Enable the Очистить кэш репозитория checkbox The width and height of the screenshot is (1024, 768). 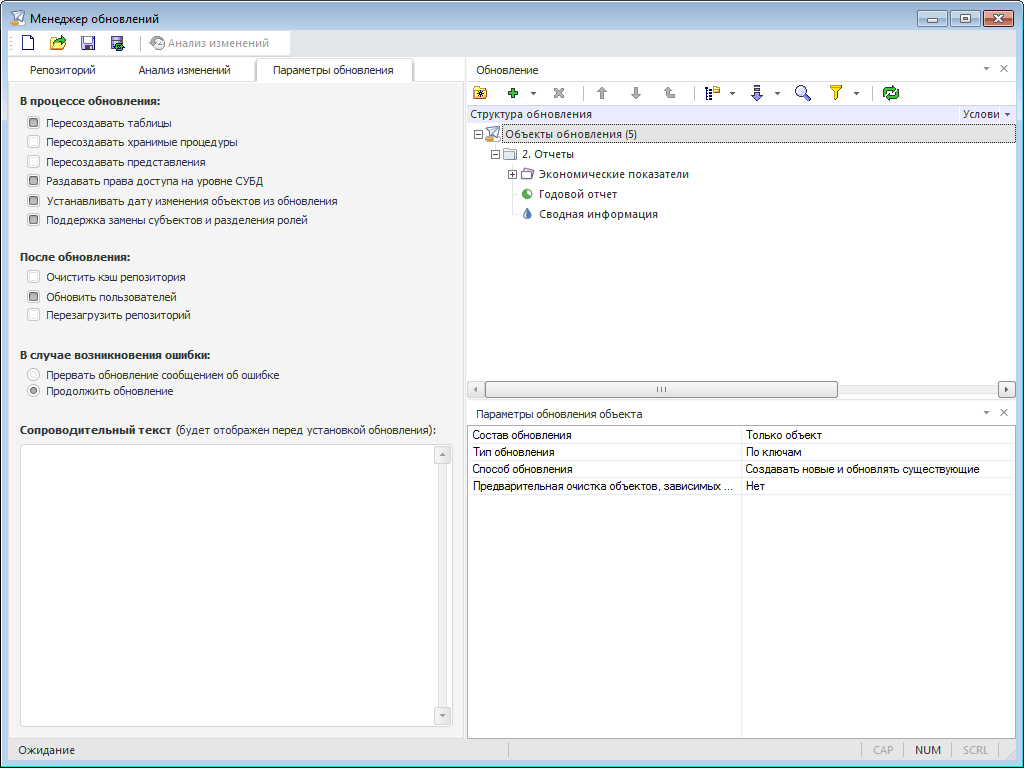[34, 277]
